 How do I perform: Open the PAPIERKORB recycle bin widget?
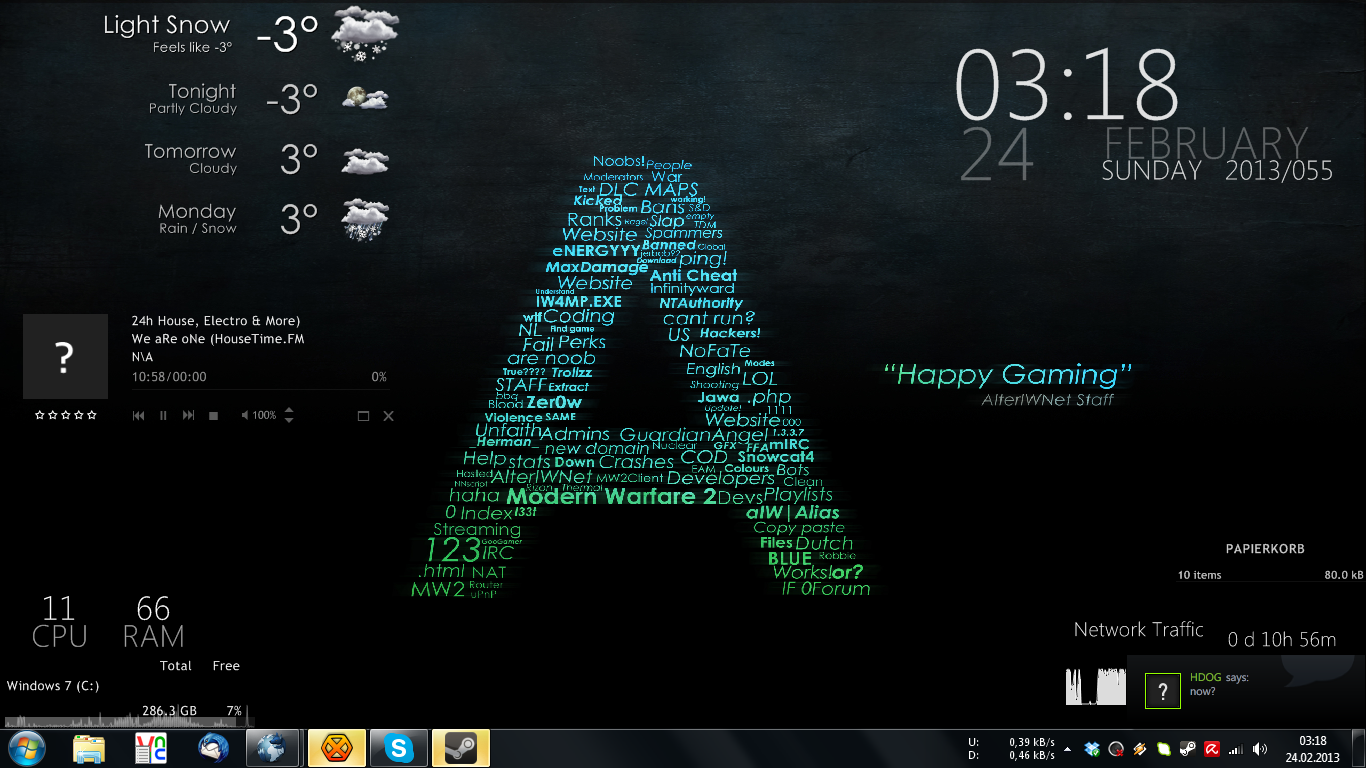pyautogui.click(x=1265, y=549)
